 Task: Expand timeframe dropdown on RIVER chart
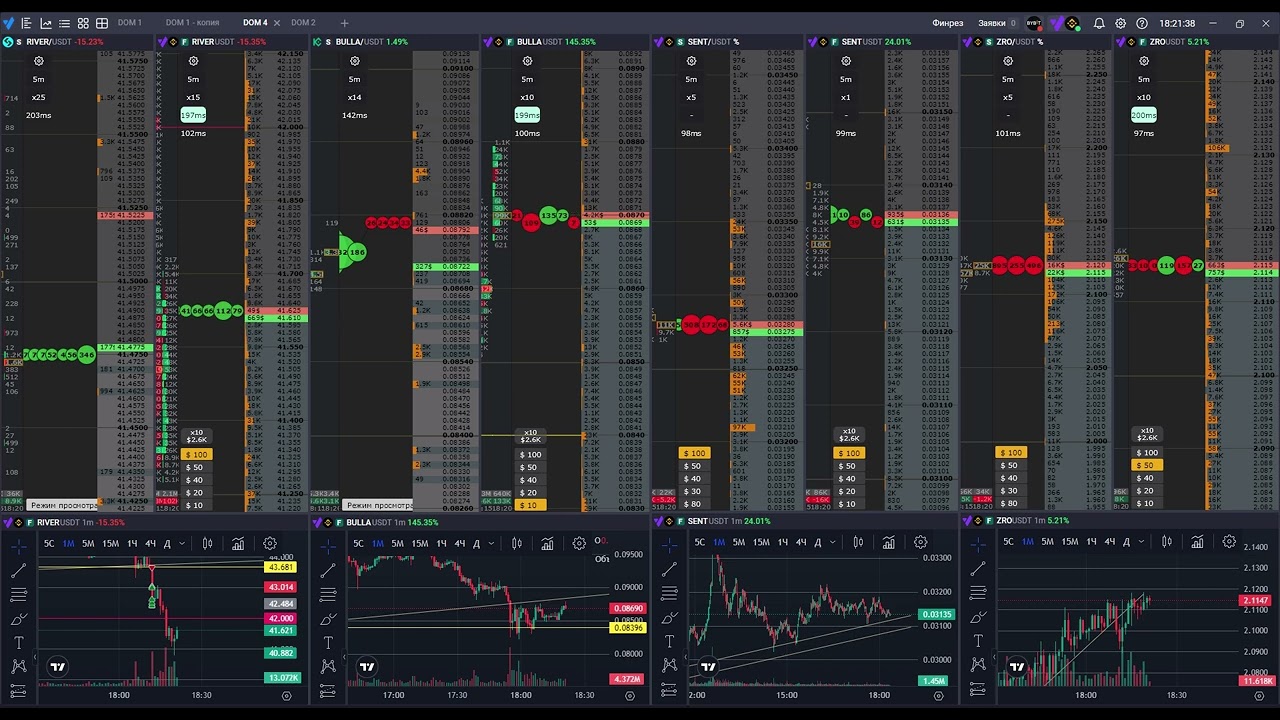click(182, 544)
